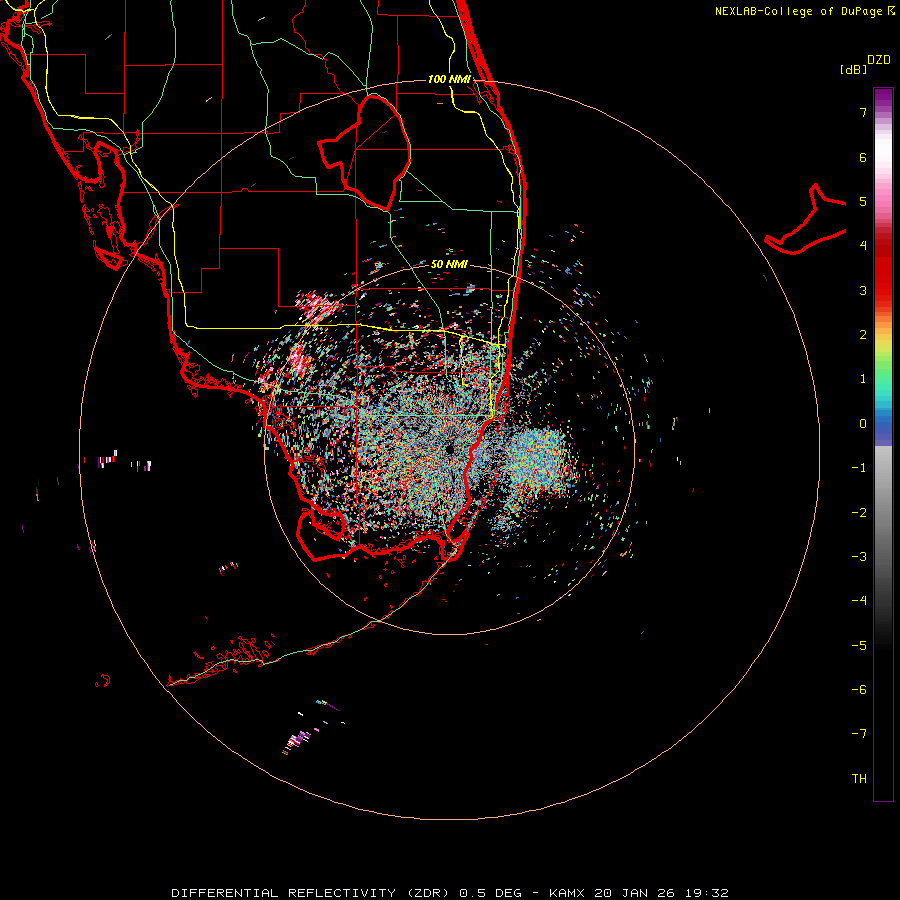
Task: Click the 5 value on the color scale
Action: [x=863, y=201]
